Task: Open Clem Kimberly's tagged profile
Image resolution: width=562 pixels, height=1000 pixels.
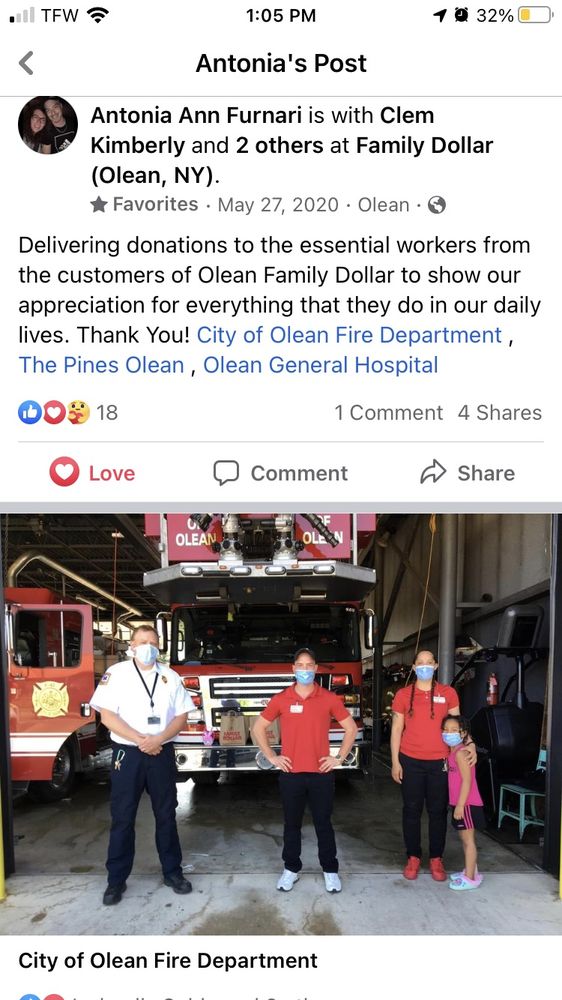Action: (262, 130)
